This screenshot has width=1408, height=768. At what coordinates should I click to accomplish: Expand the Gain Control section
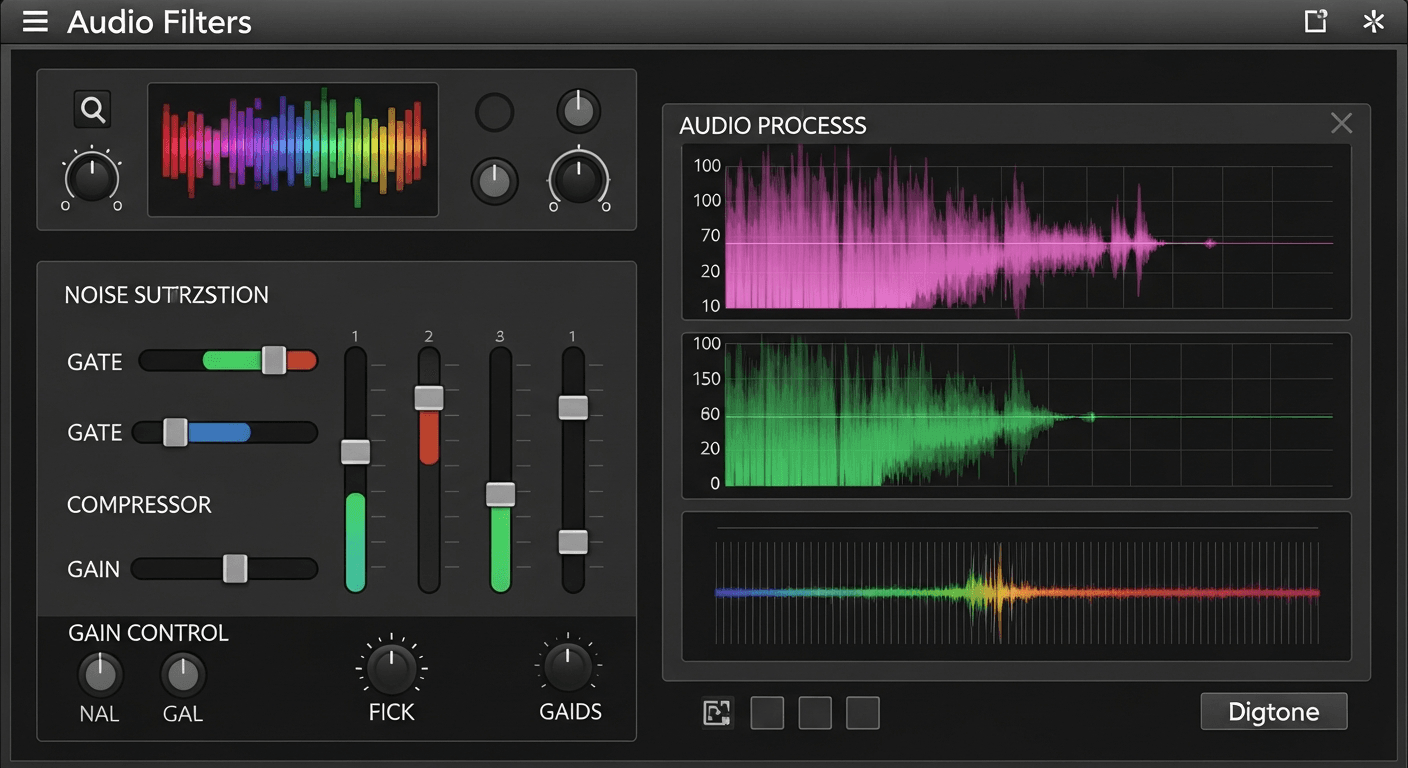coord(148,632)
